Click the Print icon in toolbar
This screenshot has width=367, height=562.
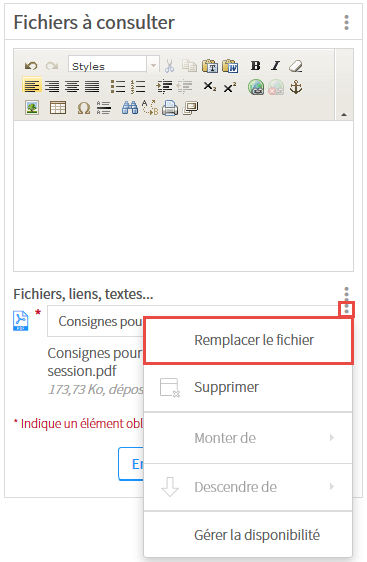point(170,108)
